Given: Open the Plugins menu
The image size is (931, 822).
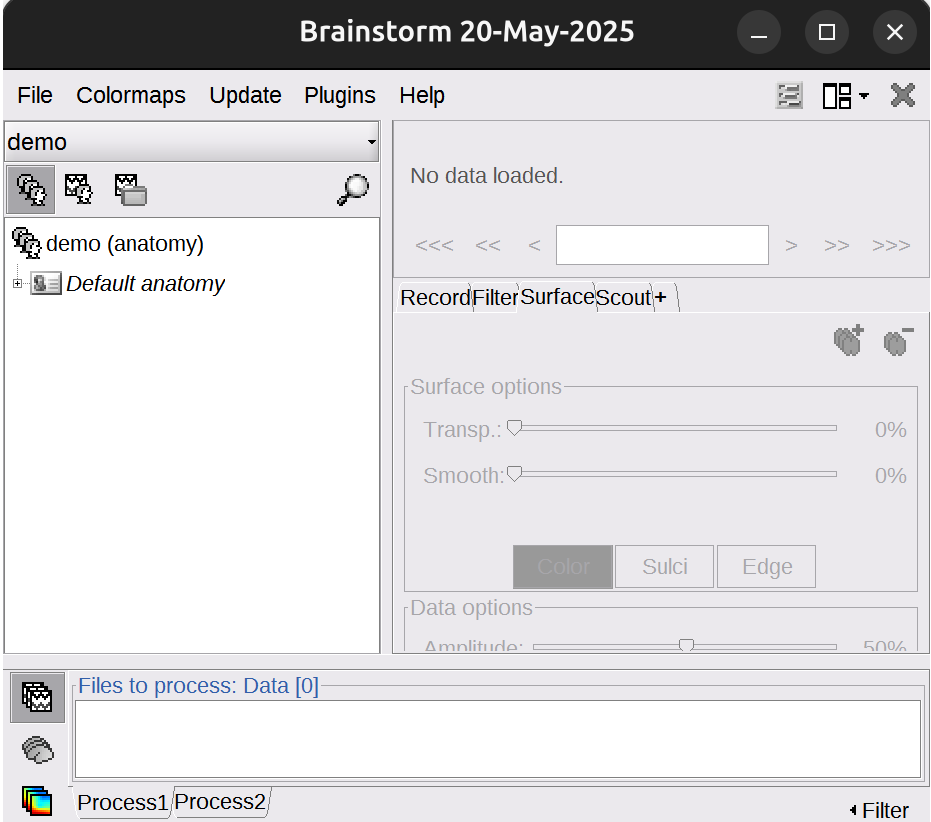Looking at the screenshot, I should click(340, 96).
